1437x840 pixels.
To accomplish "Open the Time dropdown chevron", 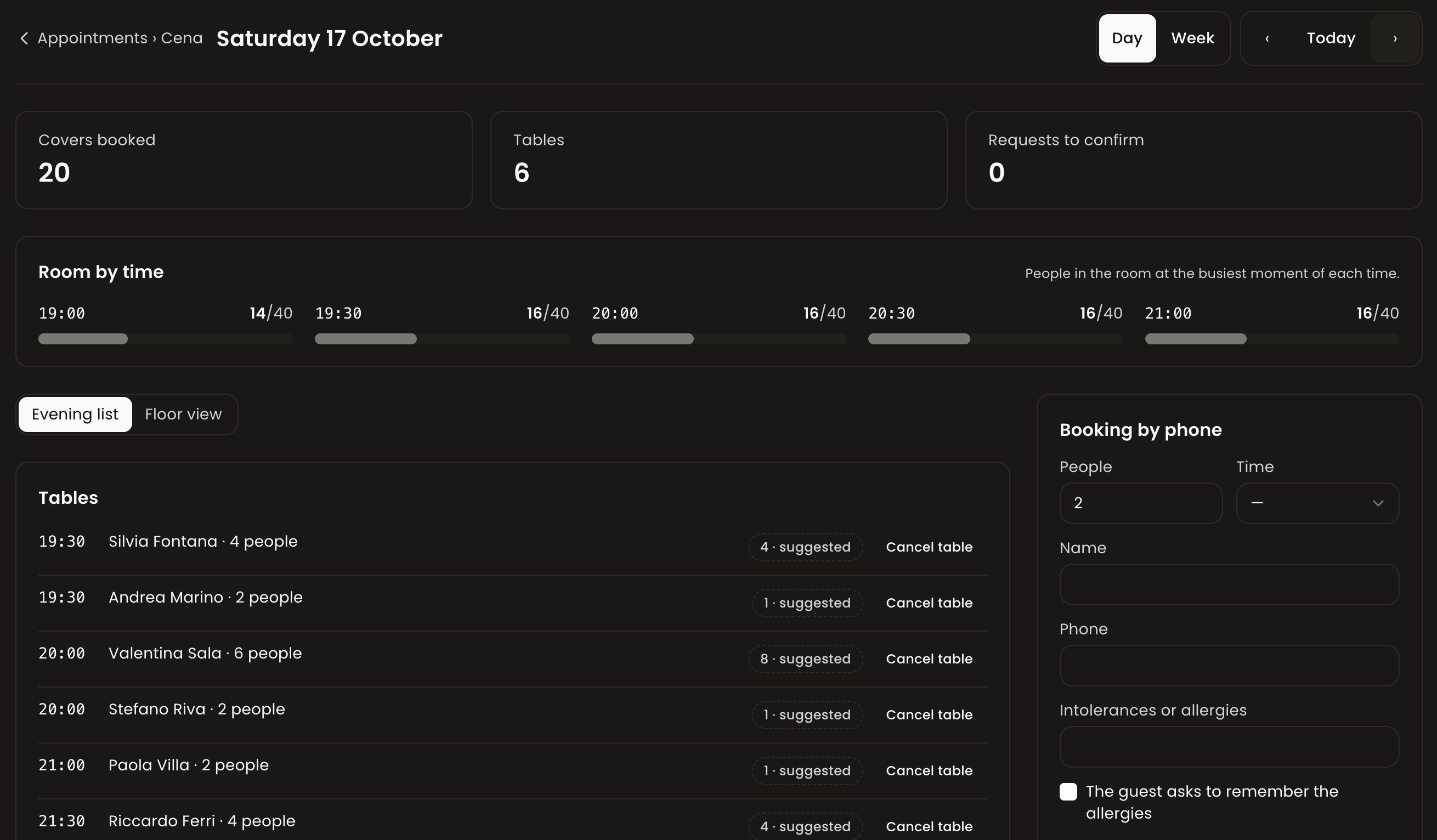I will (1378, 503).
